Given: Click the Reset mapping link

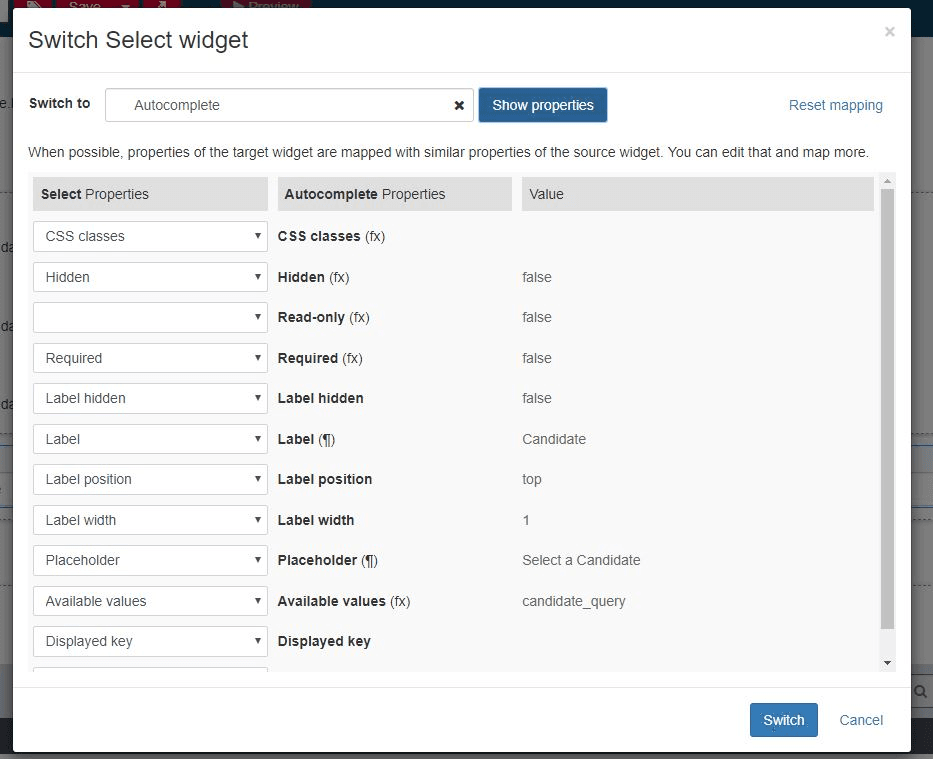Looking at the screenshot, I should tap(836, 105).
